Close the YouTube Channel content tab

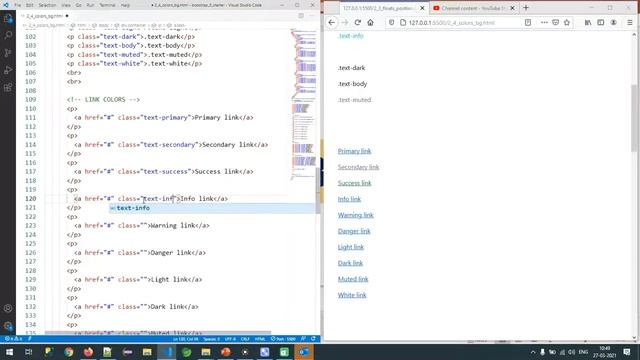click(x=512, y=8)
